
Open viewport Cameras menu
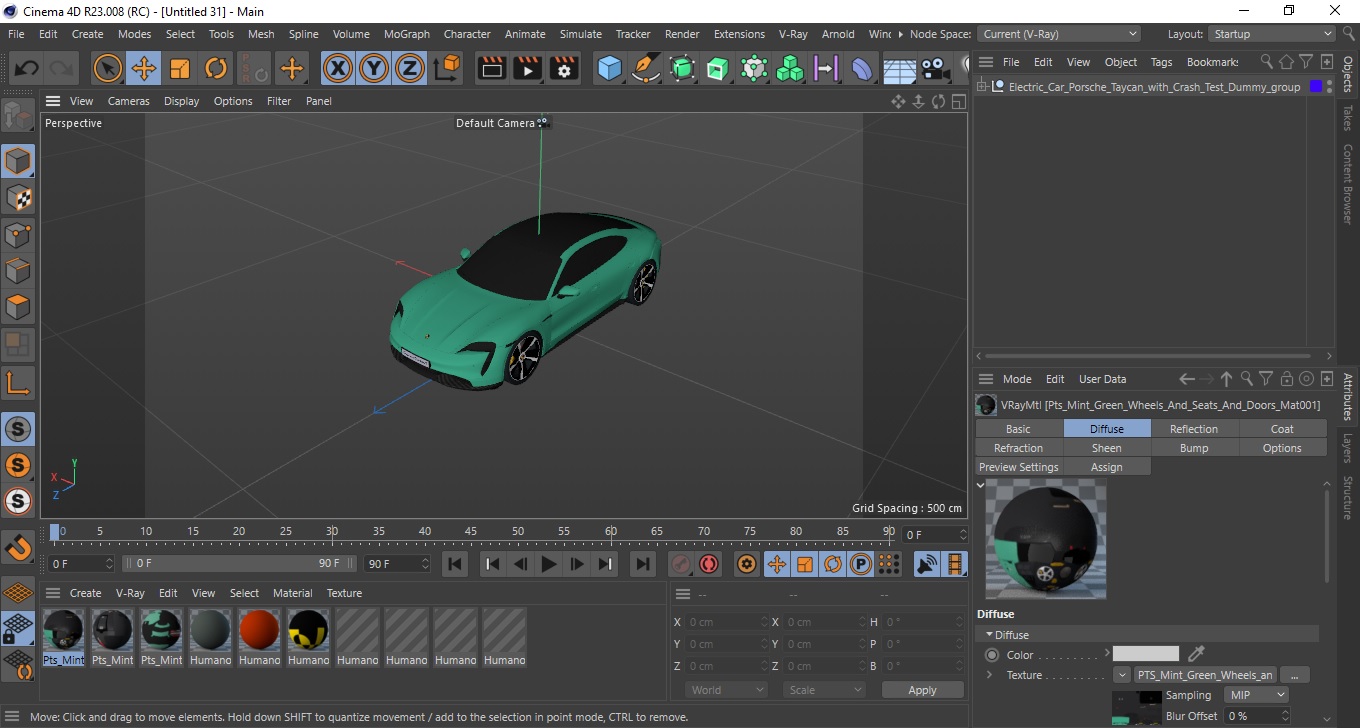pyautogui.click(x=129, y=101)
